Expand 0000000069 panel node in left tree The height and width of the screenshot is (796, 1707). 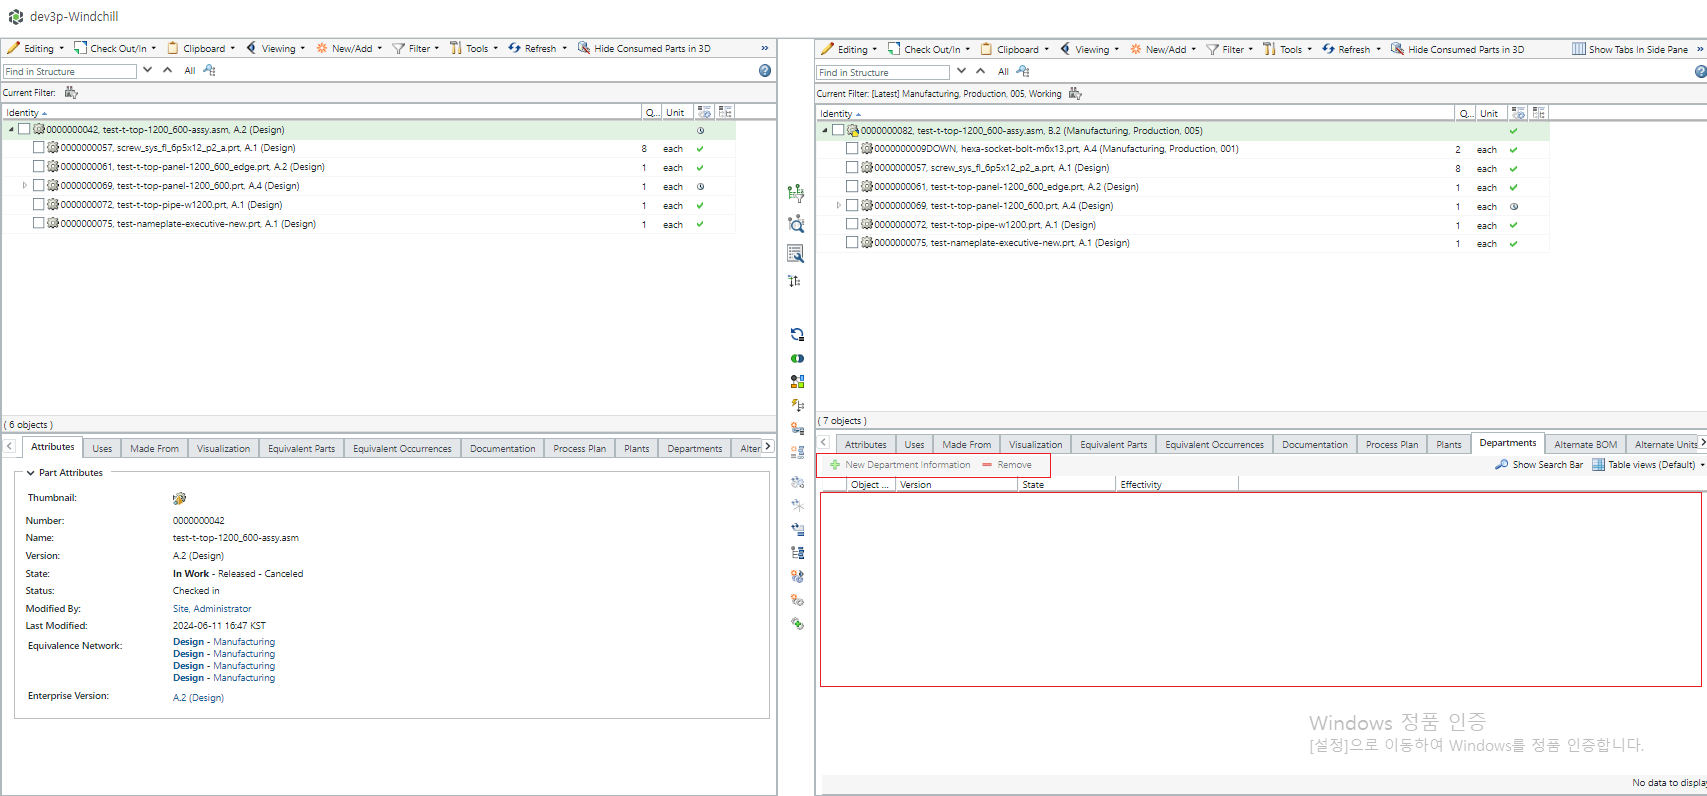[25, 186]
